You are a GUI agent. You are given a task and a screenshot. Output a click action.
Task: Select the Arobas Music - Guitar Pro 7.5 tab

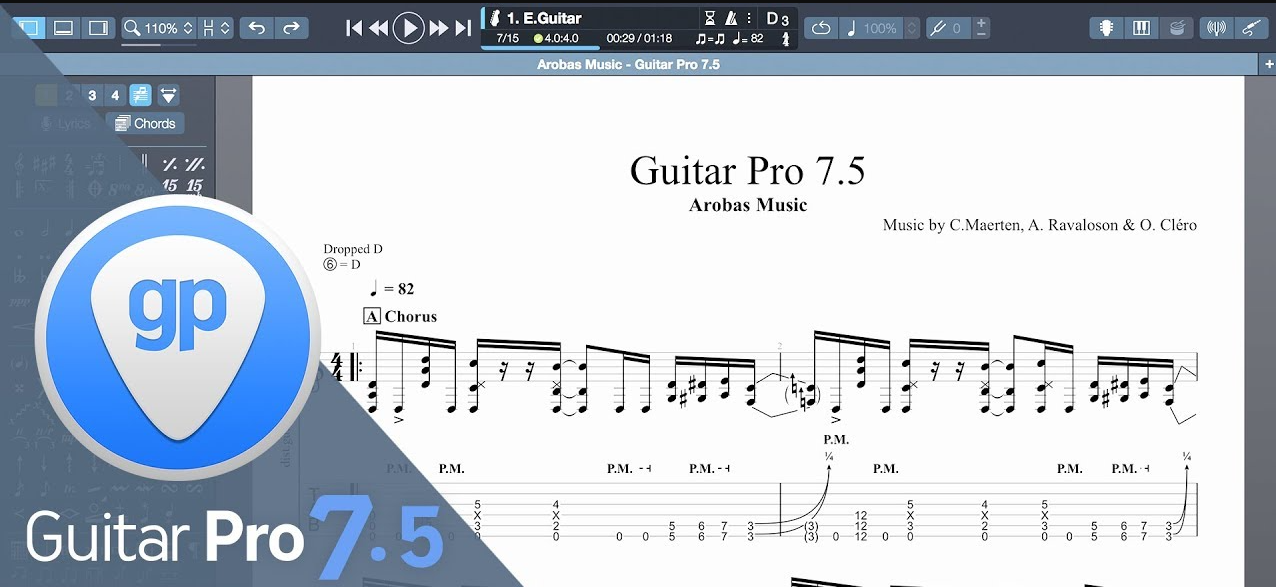[629, 65]
